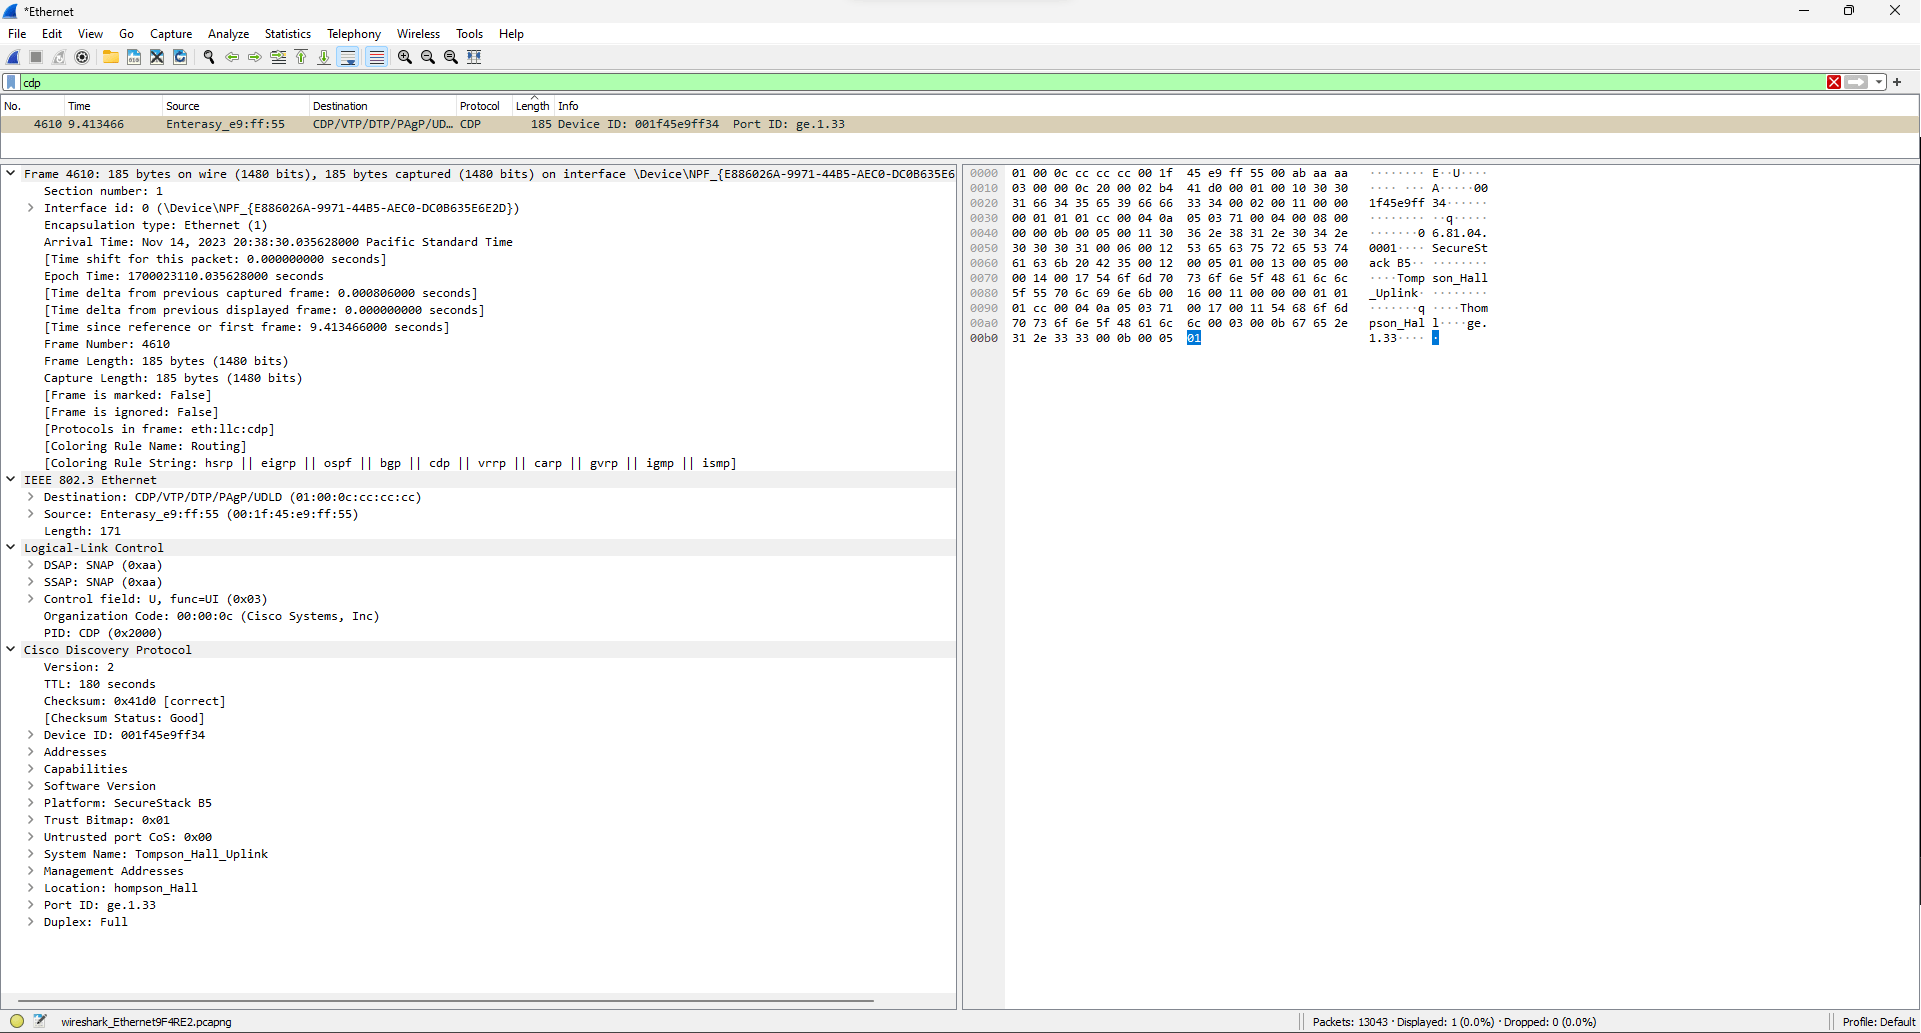Click the packet details horizontal scrollbar

coord(446,1000)
